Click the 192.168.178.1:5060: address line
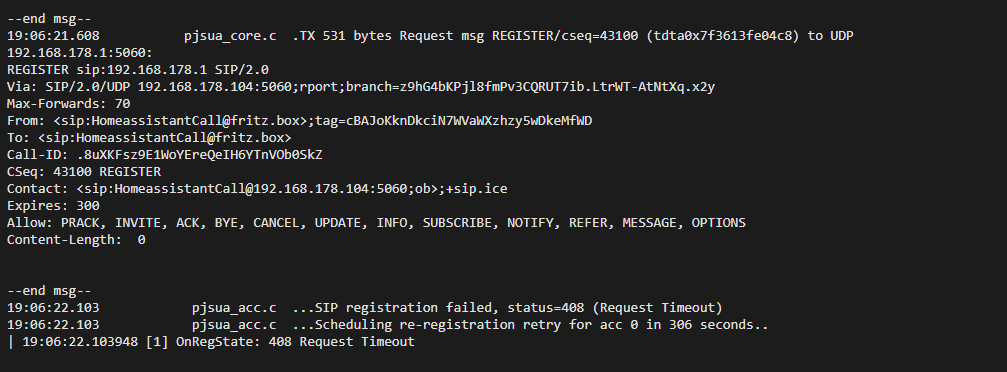Viewport: 1007px width, 372px height. (x=80, y=53)
